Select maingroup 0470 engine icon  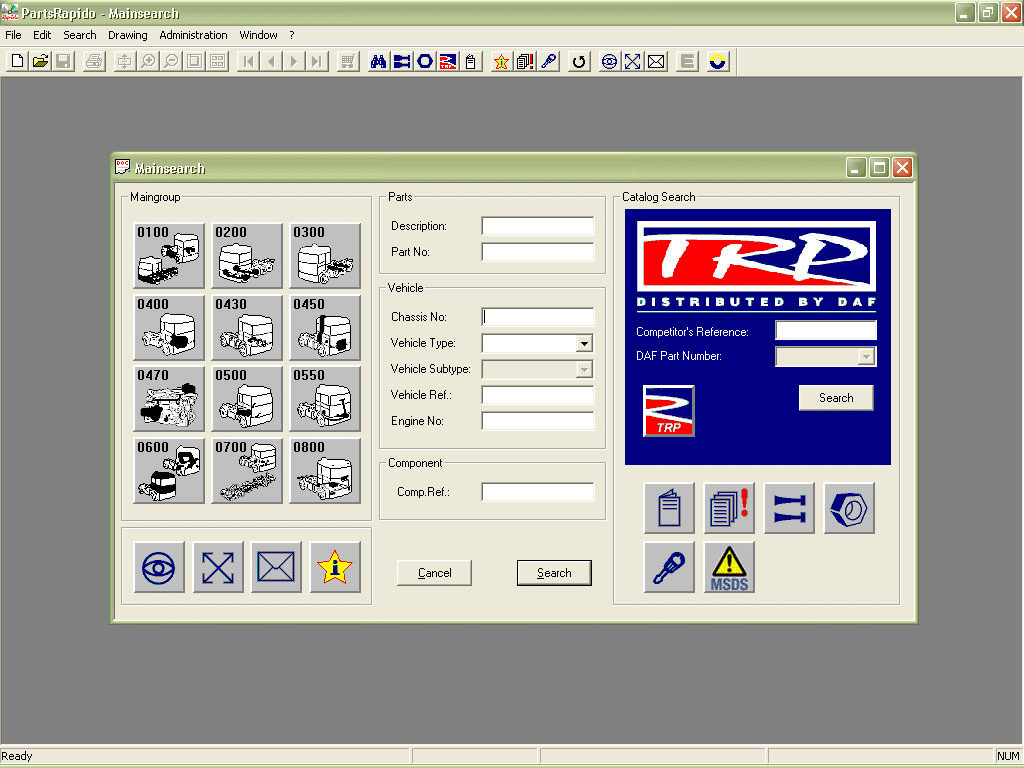click(169, 398)
